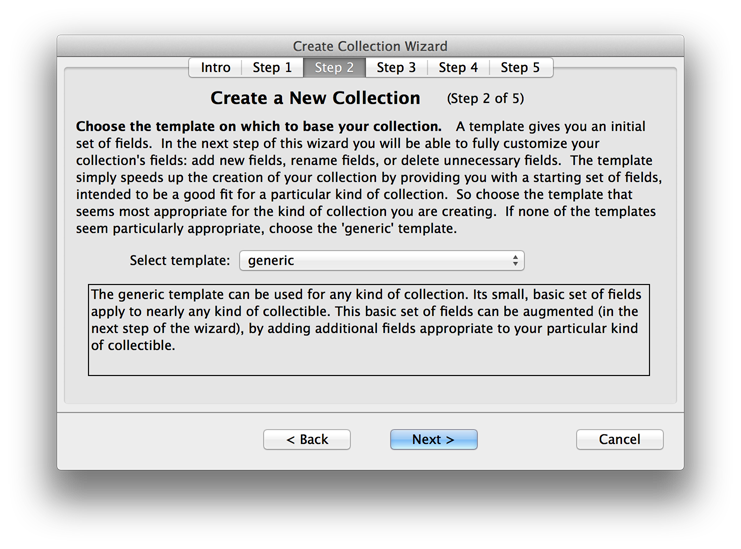The height and width of the screenshot is (549, 741).
Task: Jump to the Step 4 tab
Action: click(x=458, y=68)
